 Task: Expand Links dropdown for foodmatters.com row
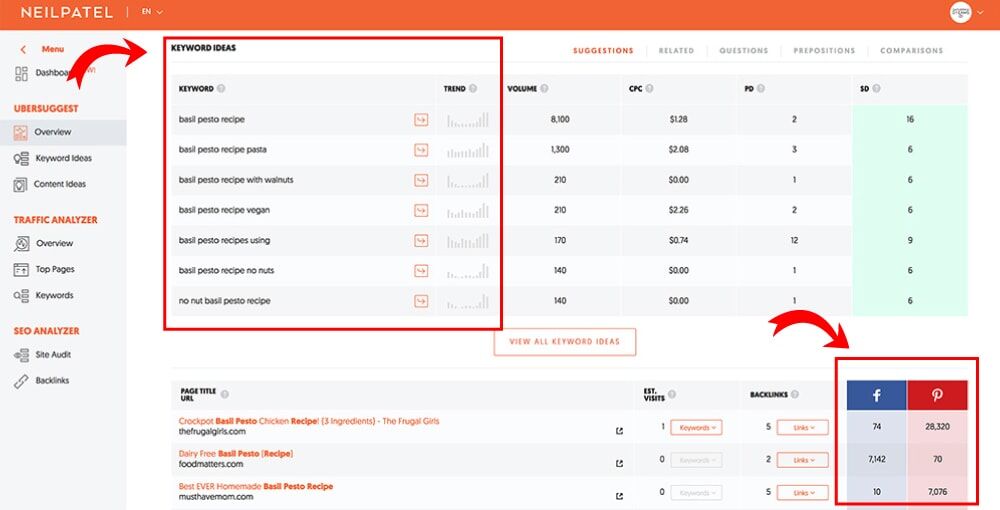802,460
